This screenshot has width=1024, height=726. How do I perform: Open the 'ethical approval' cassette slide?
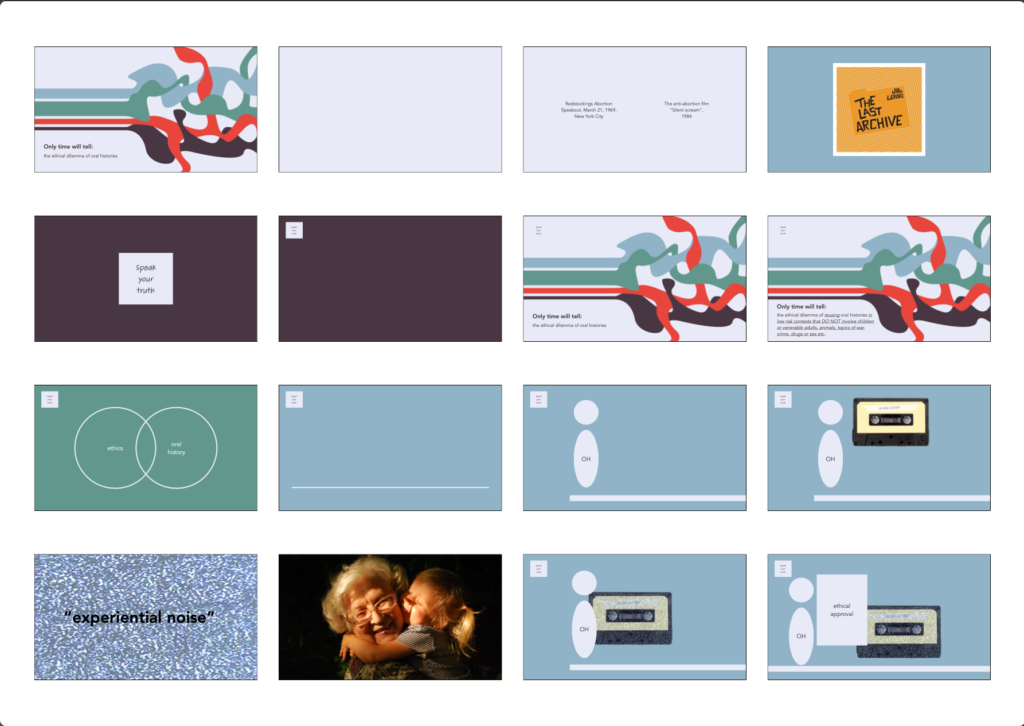(878, 617)
